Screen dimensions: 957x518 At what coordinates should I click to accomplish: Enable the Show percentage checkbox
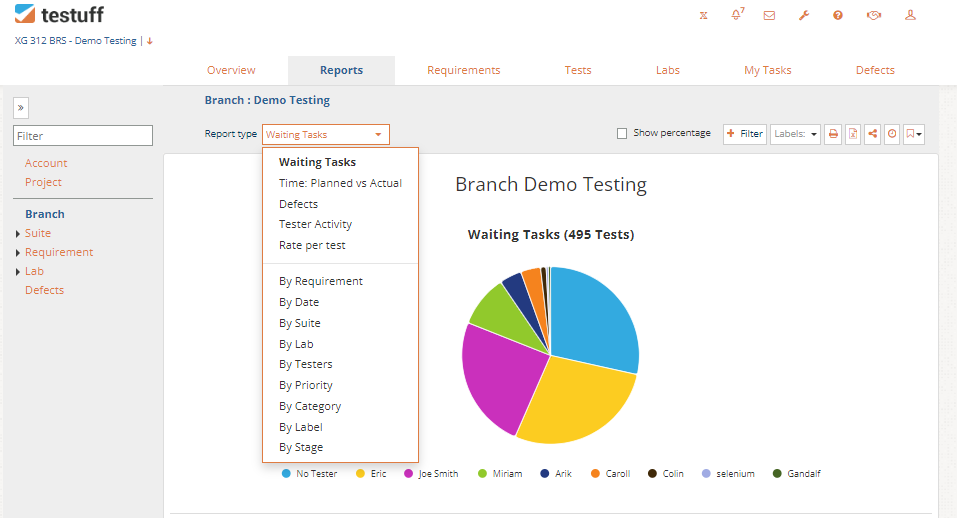click(622, 134)
